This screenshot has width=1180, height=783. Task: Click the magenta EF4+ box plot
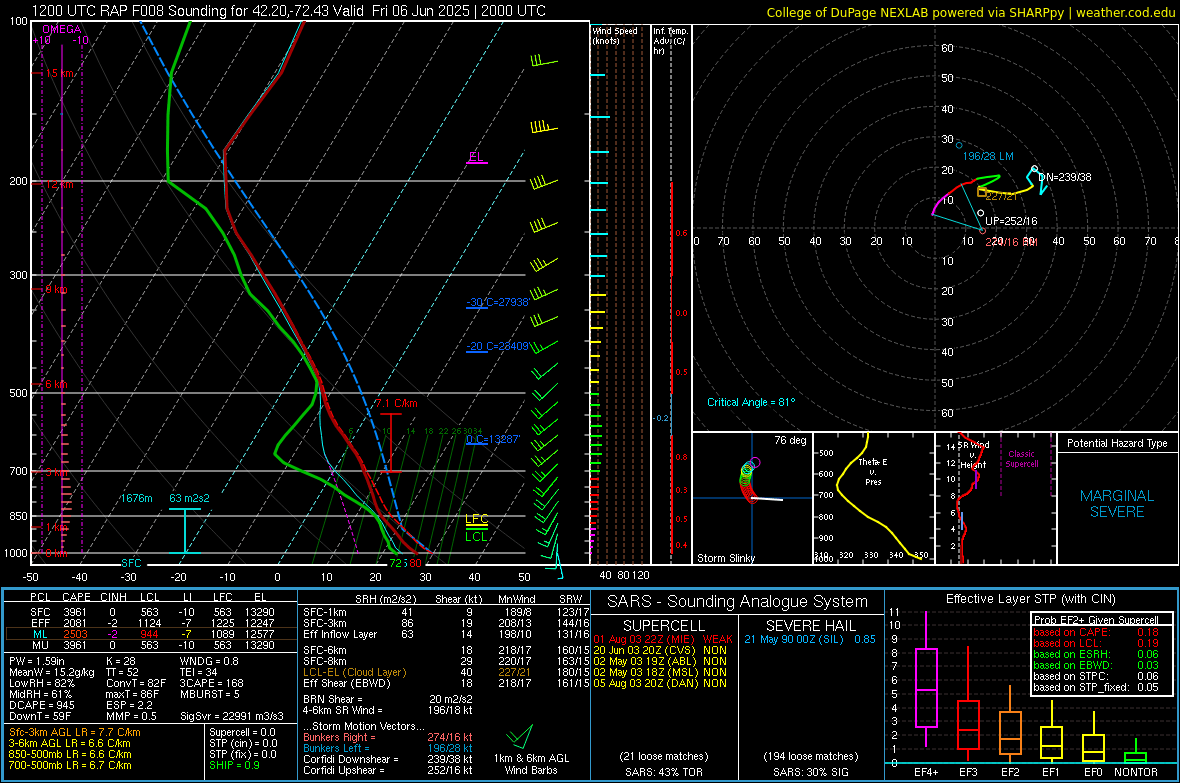click(x=926, y=679)
